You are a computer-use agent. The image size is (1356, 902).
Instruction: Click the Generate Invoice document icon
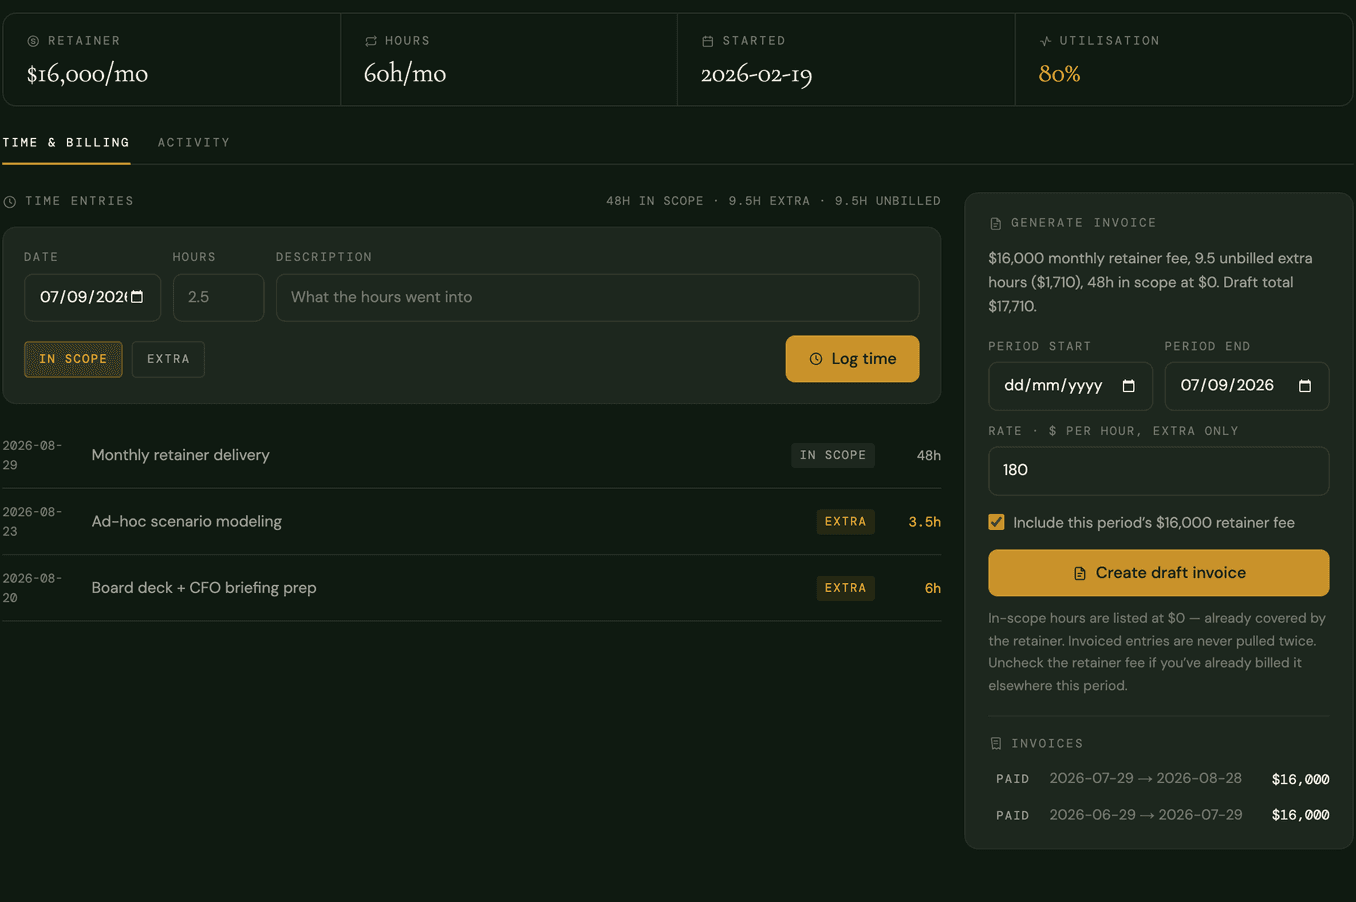point(995,223)
